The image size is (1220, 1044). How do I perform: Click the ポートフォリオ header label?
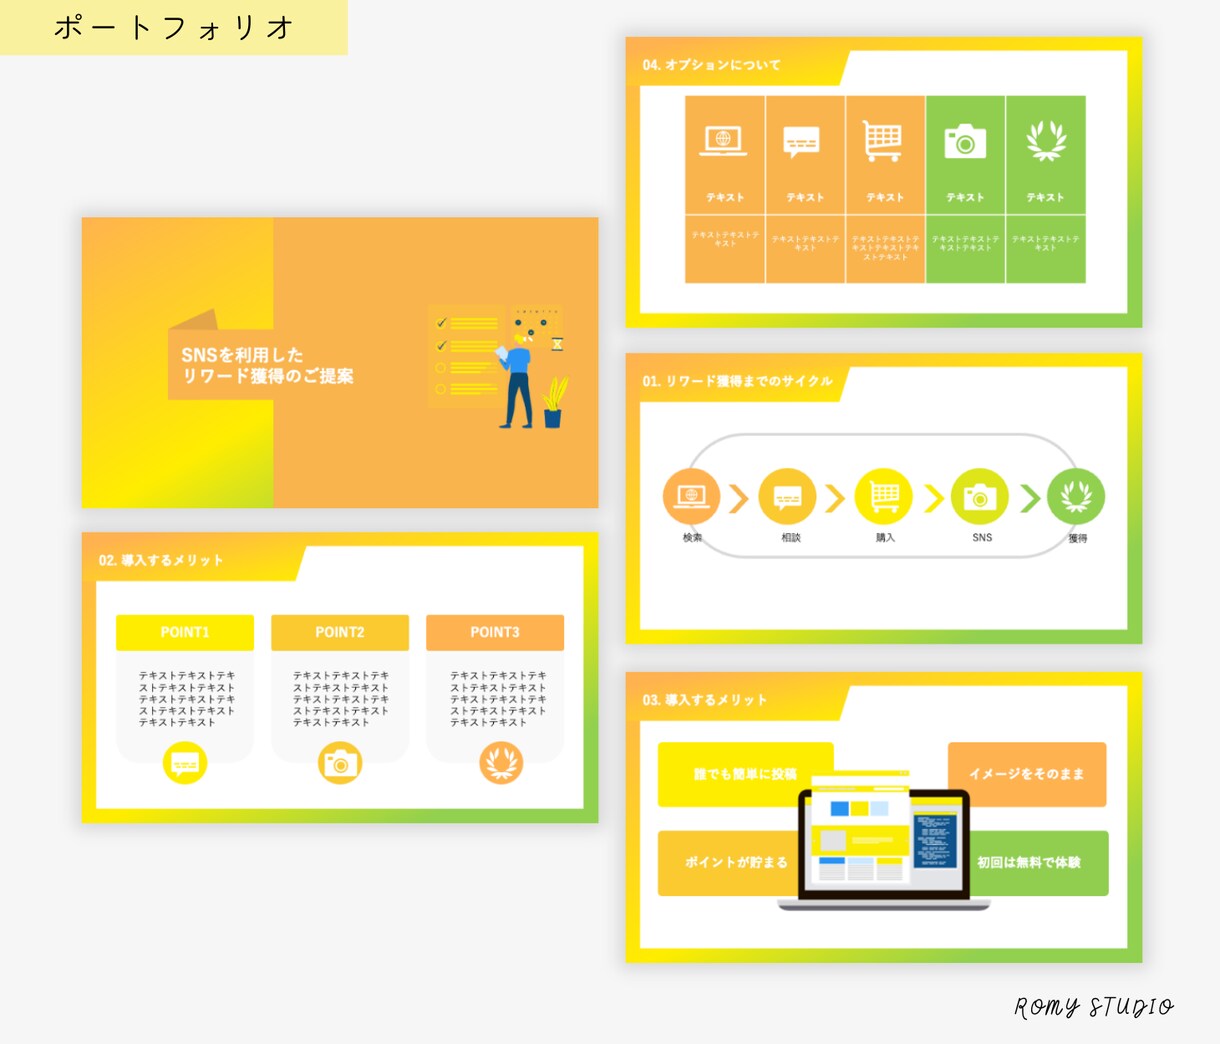point(173,27)
